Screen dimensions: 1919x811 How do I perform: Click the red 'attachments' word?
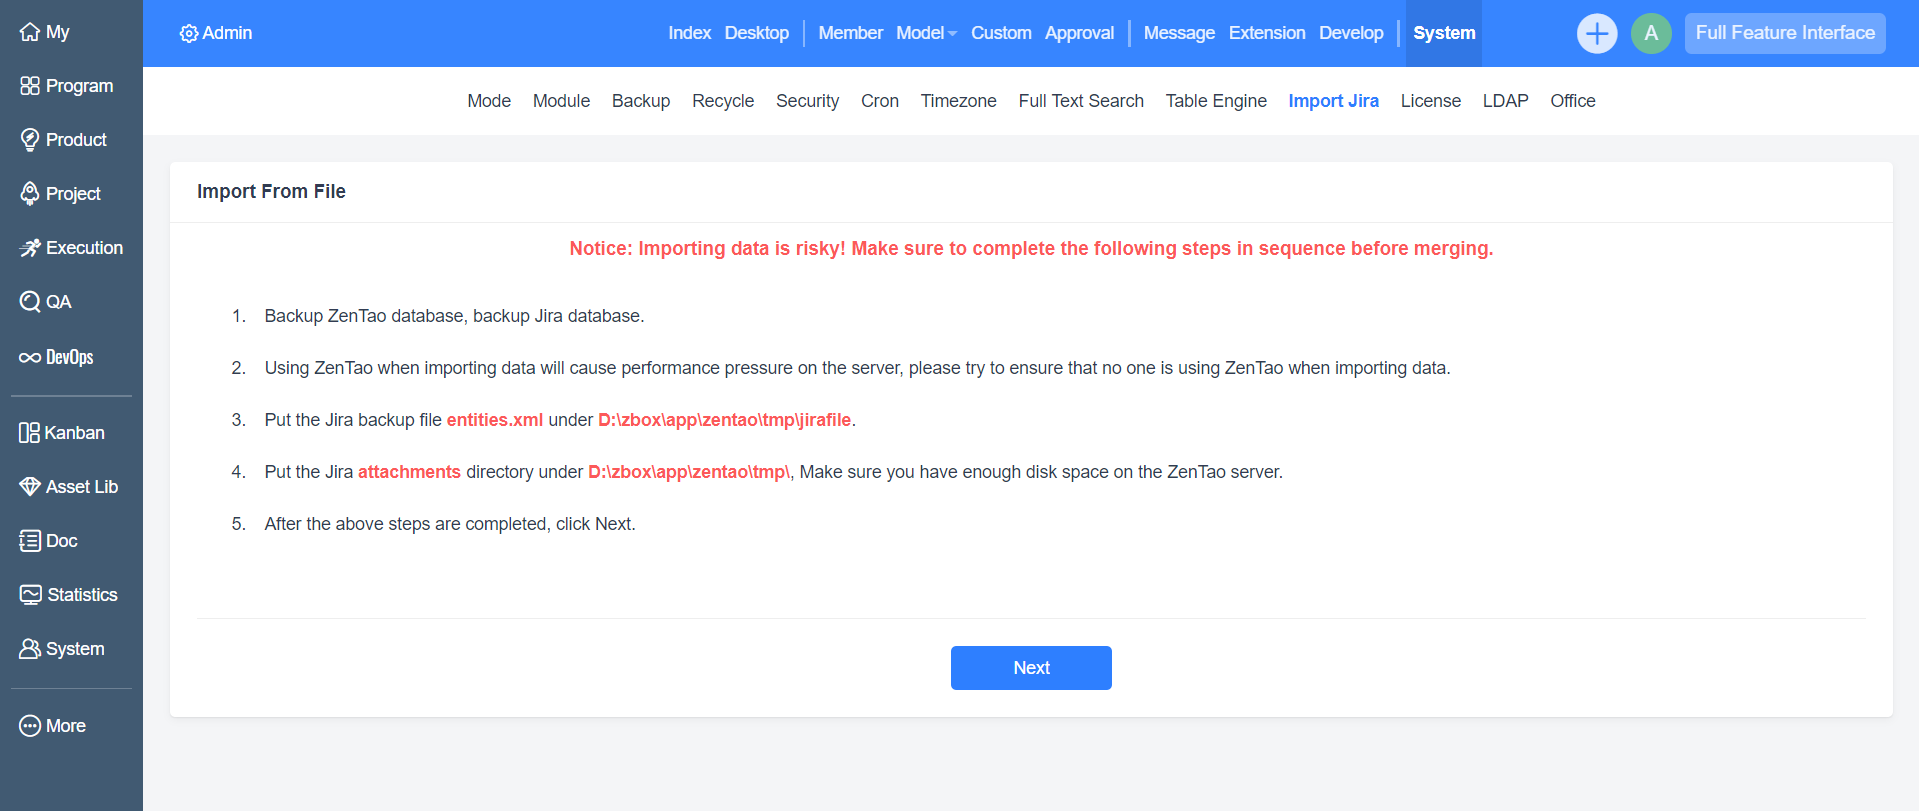pyautogui.click(x=409, y=472)
